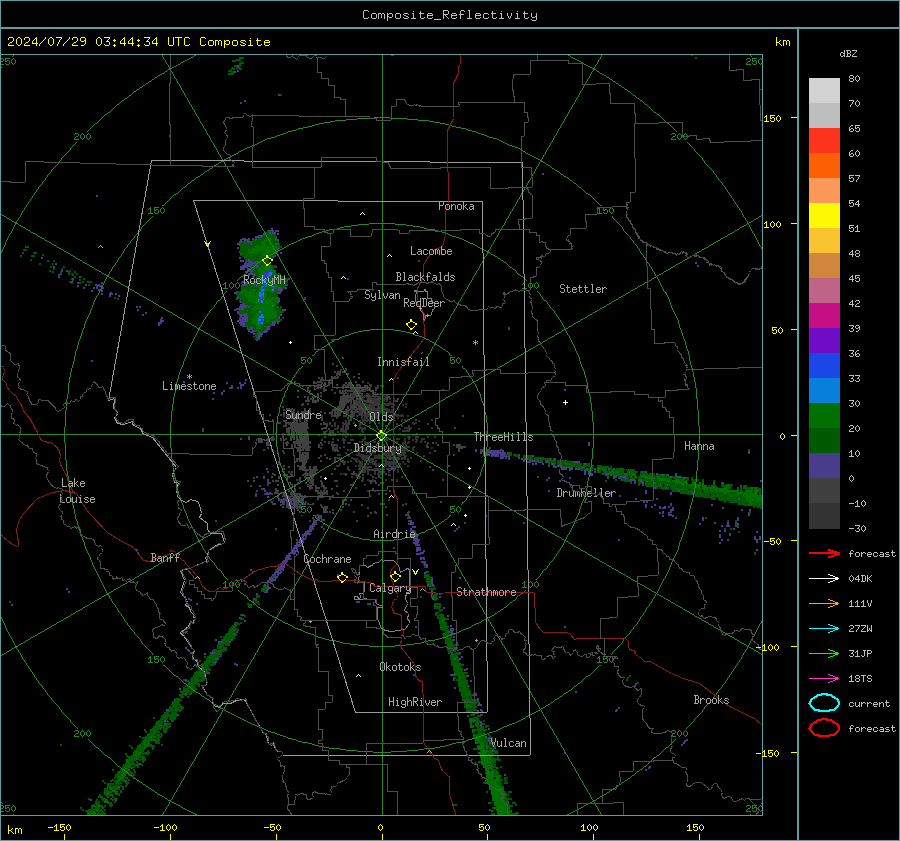Click the Banff label

point(165,557)
